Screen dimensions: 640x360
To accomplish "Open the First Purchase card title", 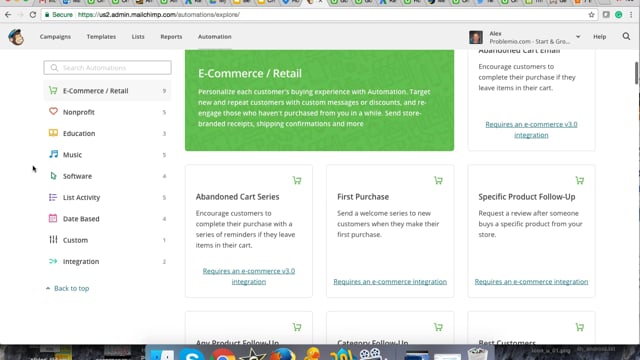I will coord(363,197).
